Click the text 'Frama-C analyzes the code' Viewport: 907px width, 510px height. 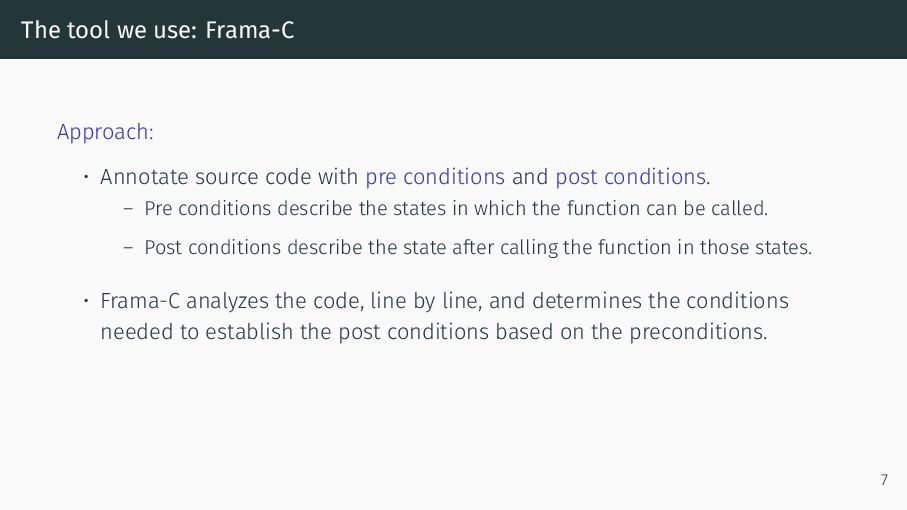232,301
